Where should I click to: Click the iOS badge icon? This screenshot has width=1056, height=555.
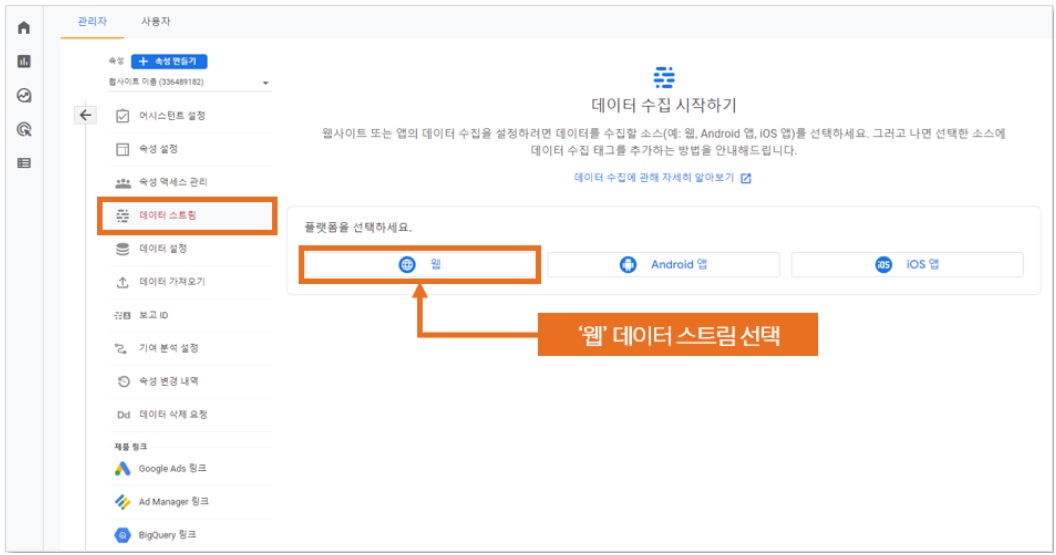point(883,265)
